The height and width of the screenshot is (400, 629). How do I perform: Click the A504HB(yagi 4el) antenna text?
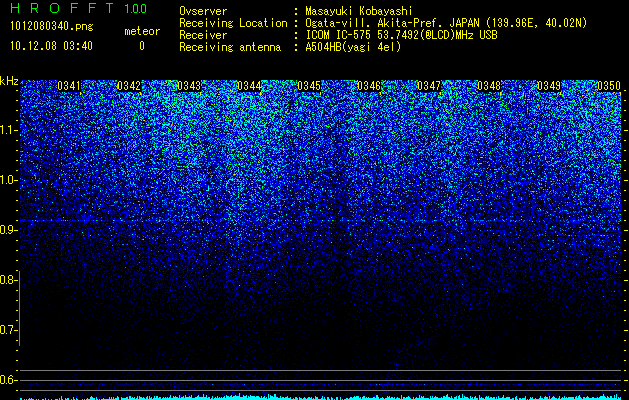click(x=353, y=47)
